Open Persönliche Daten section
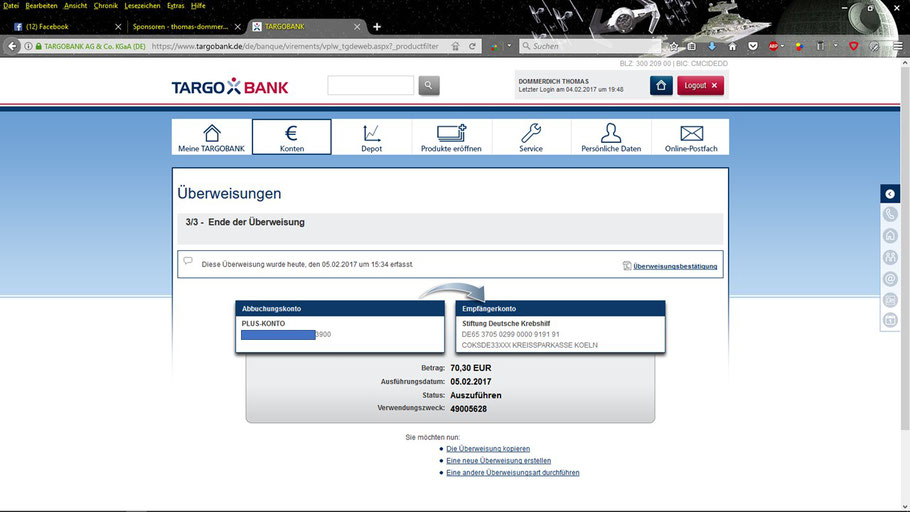Viewport: 910px width, 512px height. pos(611,137)
